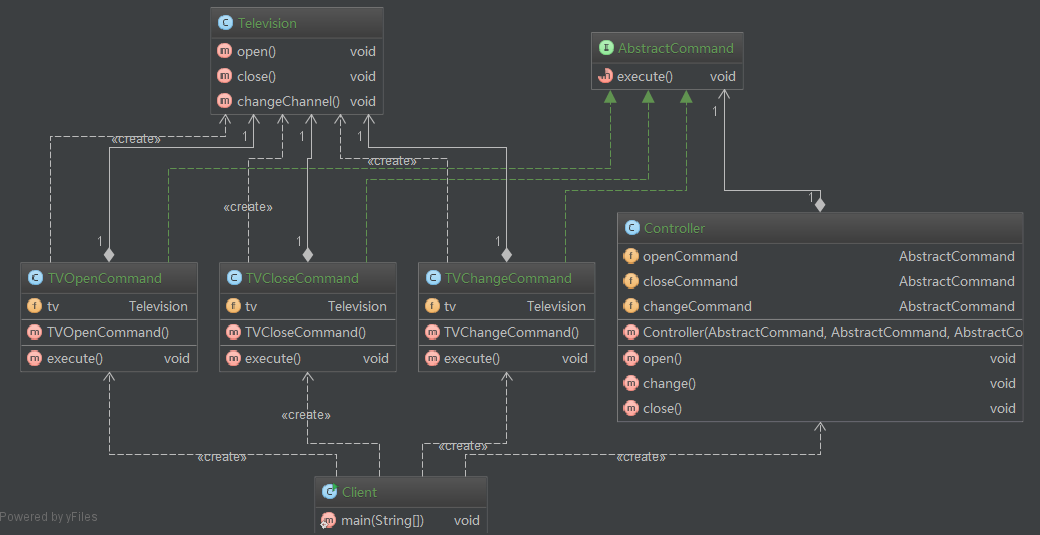This screenshot has height=535, width=1040.
Task: Click main(String[]) method text in Client
Action: point(382,520)
